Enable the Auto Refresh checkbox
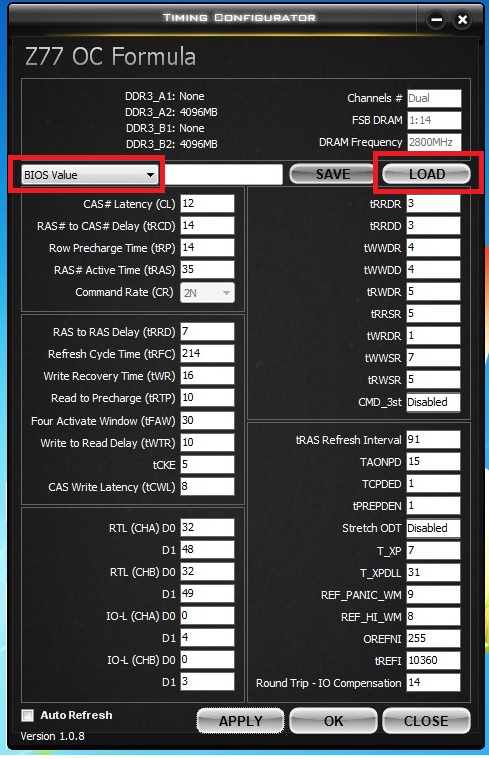Viewport: 489px width, 759px height. pyautogui.click(x=28, y=715)
